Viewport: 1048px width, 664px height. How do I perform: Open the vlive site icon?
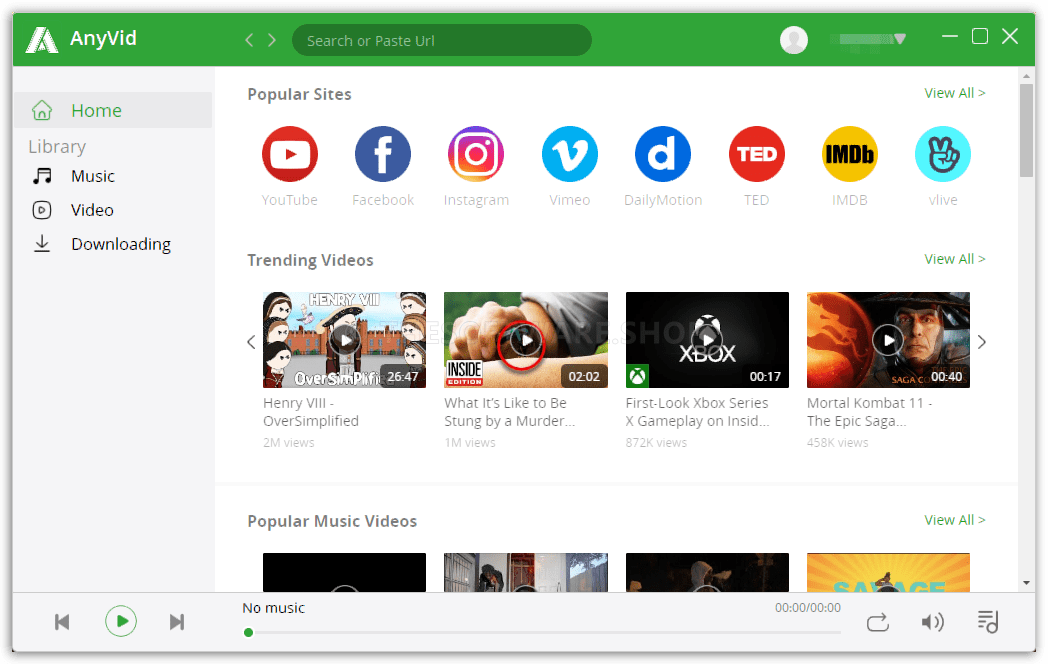click(x=943, y=154)
